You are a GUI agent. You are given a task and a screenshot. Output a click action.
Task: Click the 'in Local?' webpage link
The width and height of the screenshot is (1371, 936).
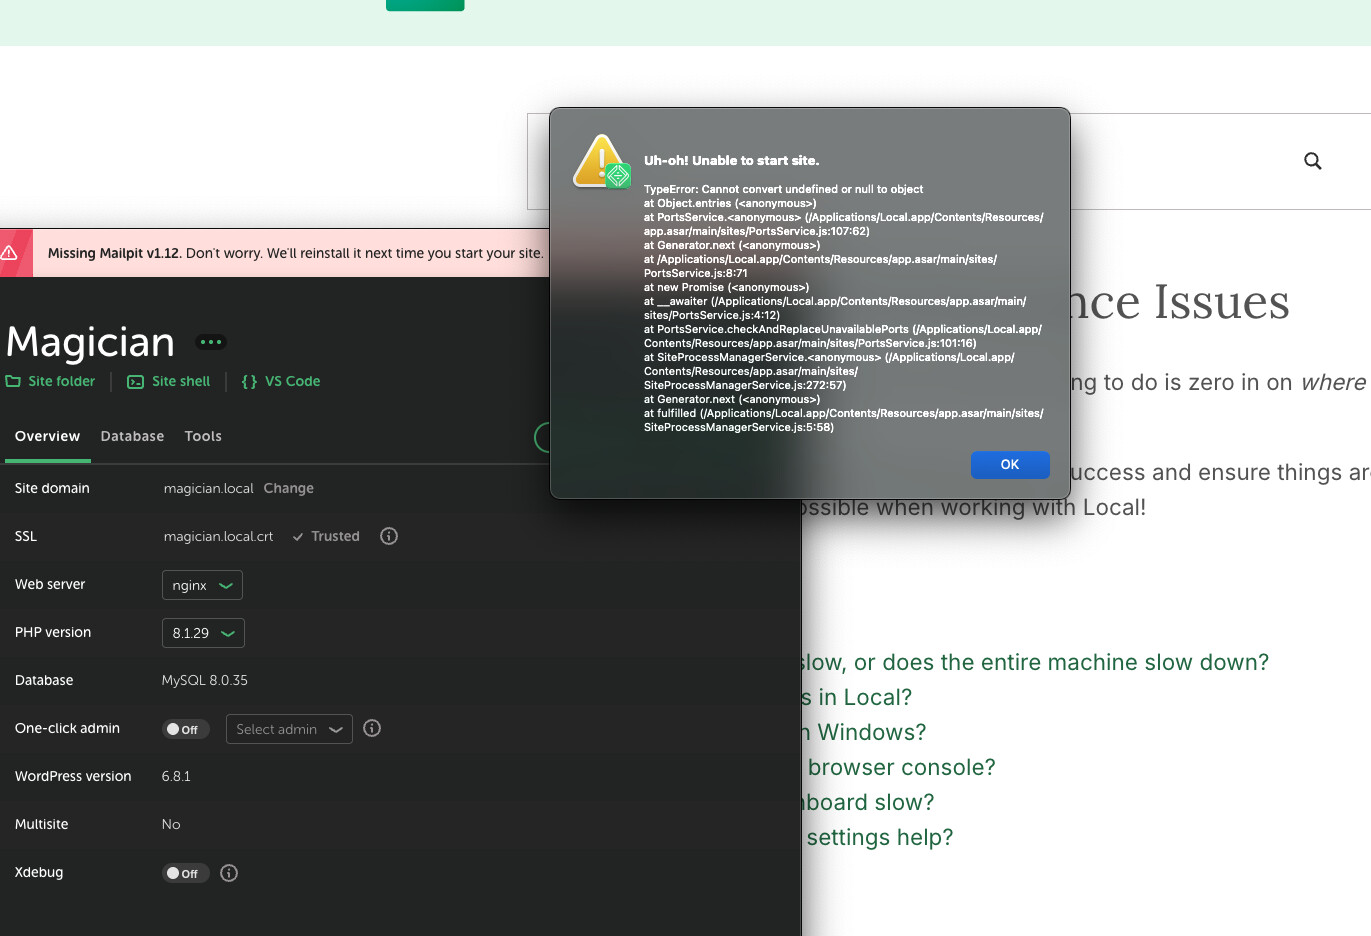pyautogui.click(x=857, y=697)
